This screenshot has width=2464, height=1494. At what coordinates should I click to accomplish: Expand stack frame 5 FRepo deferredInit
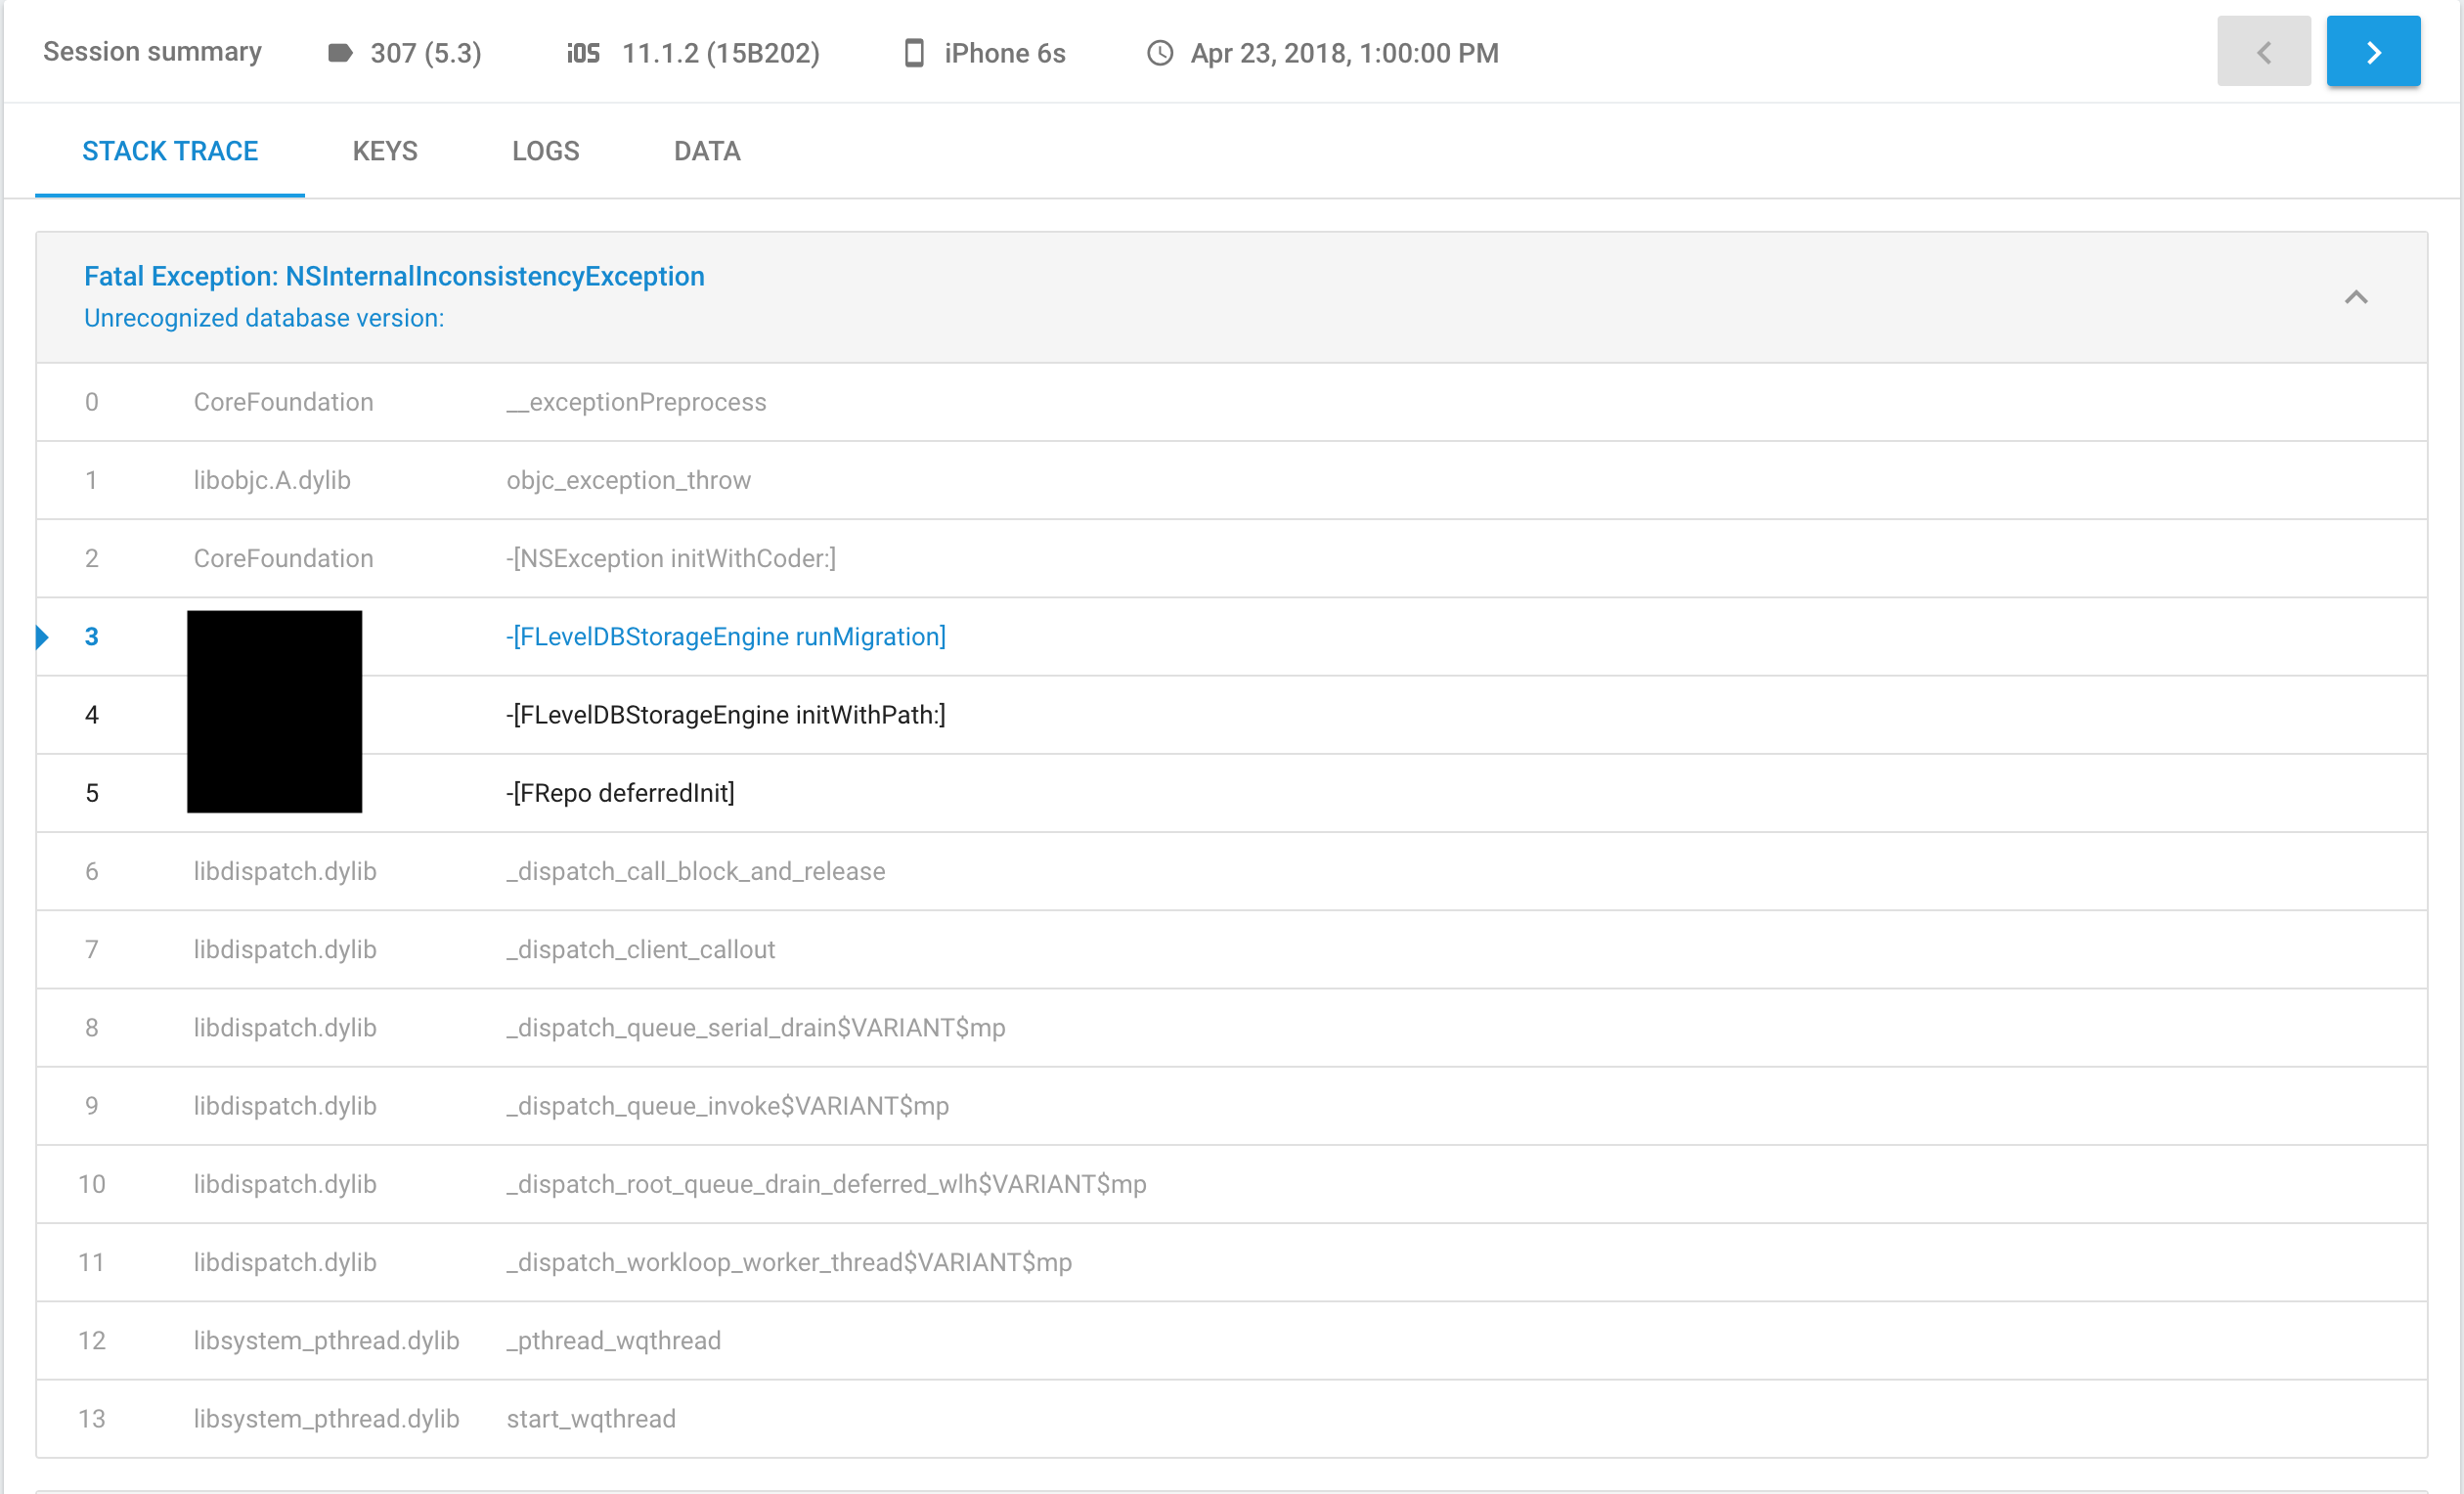(621, 792)
